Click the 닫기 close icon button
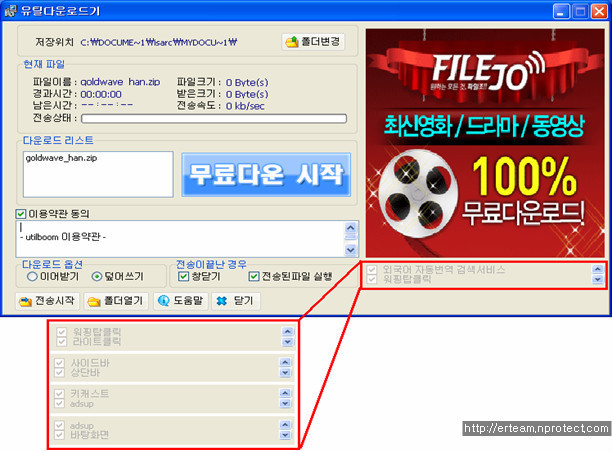Image resolution: width=612 pixels, height=451 pixels. (236, 300)
